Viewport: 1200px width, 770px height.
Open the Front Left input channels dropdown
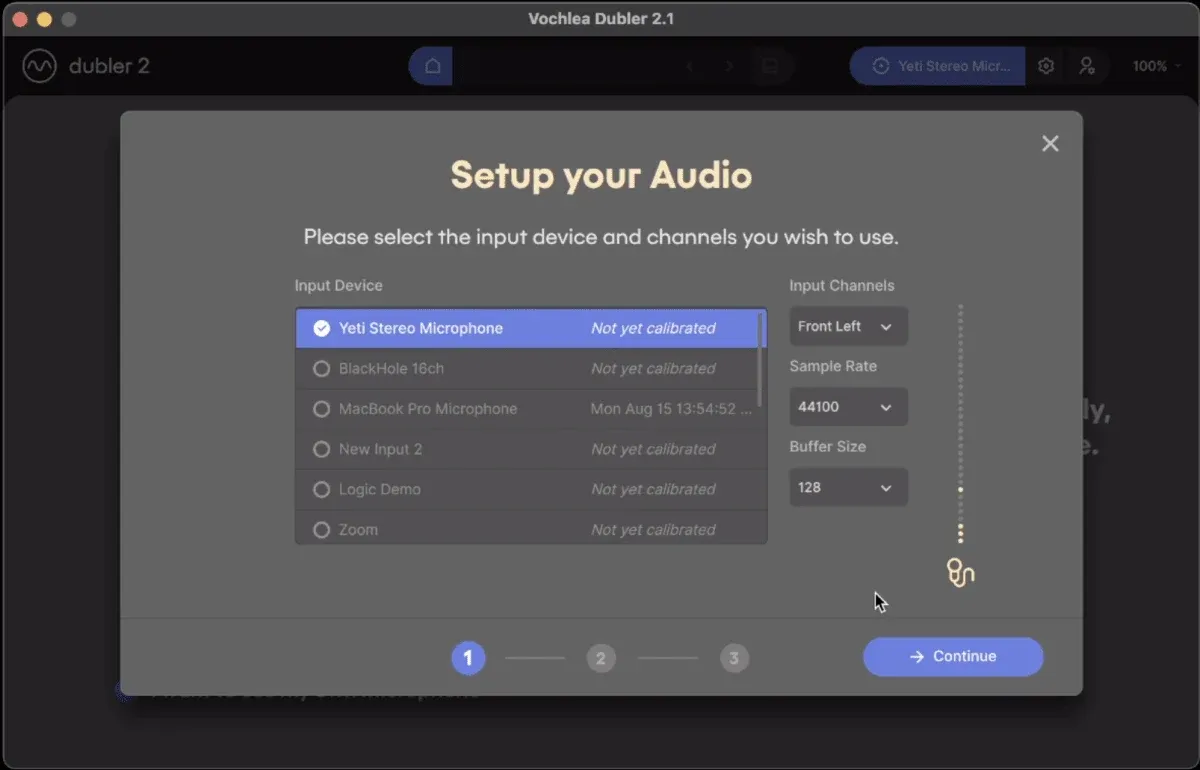(x=848, y=326)
